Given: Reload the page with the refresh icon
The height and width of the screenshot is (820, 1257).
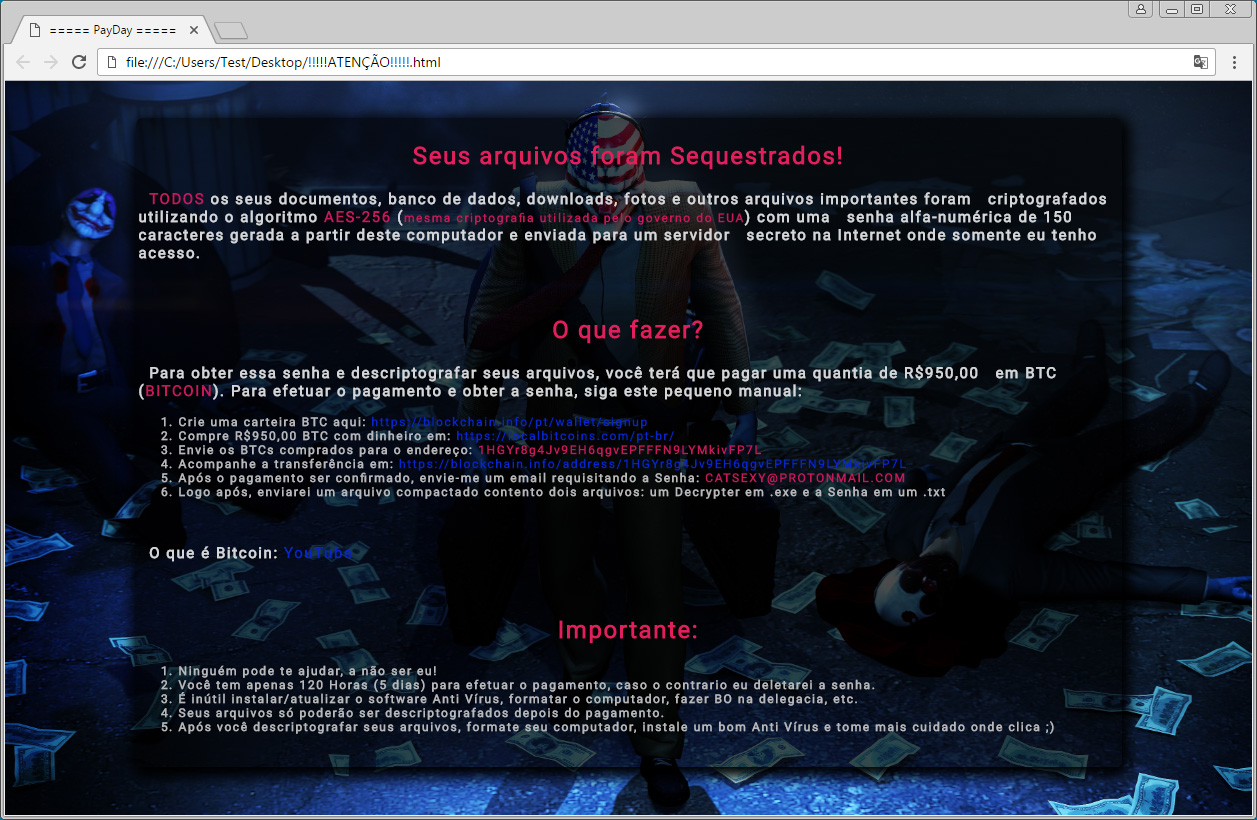Looking at the screenshot, I should (x=79, y=62).
